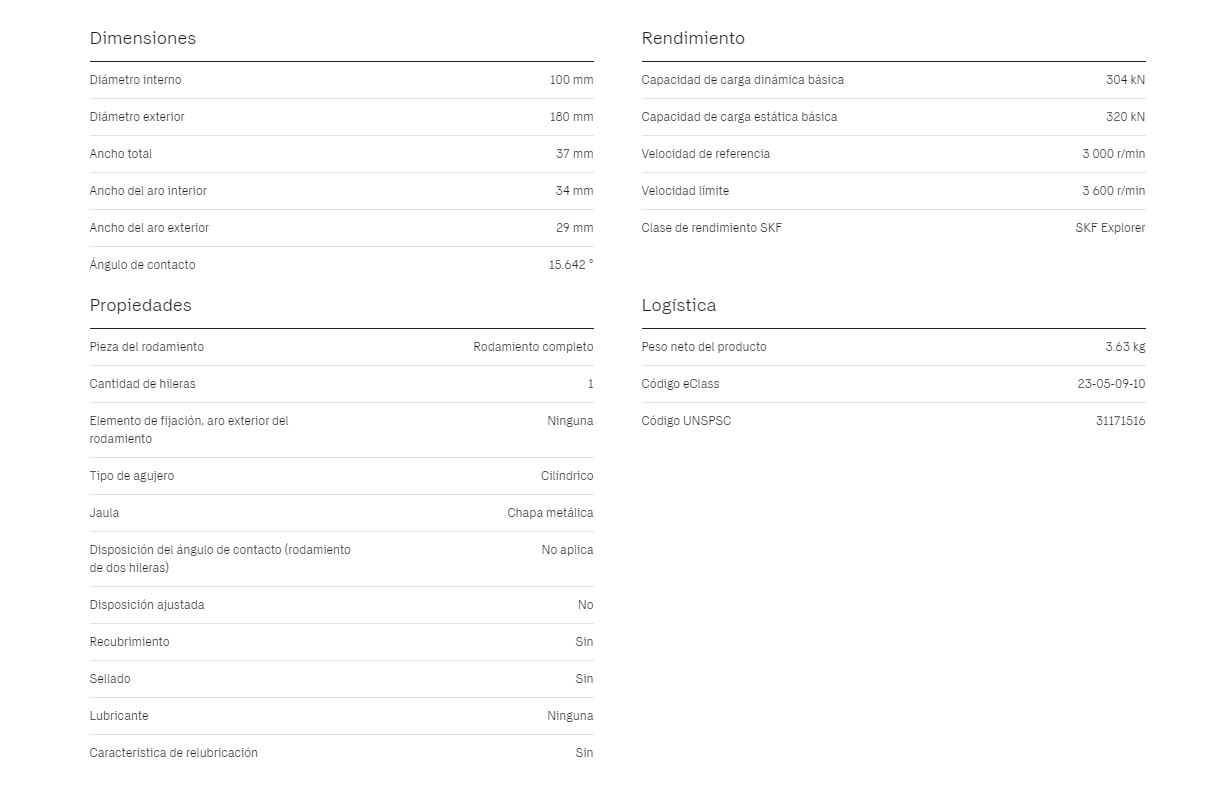Click the Característica de relubricación label
Image resolution: width=1206 pixels, height=809 pixels.
[x=174, y=753]
